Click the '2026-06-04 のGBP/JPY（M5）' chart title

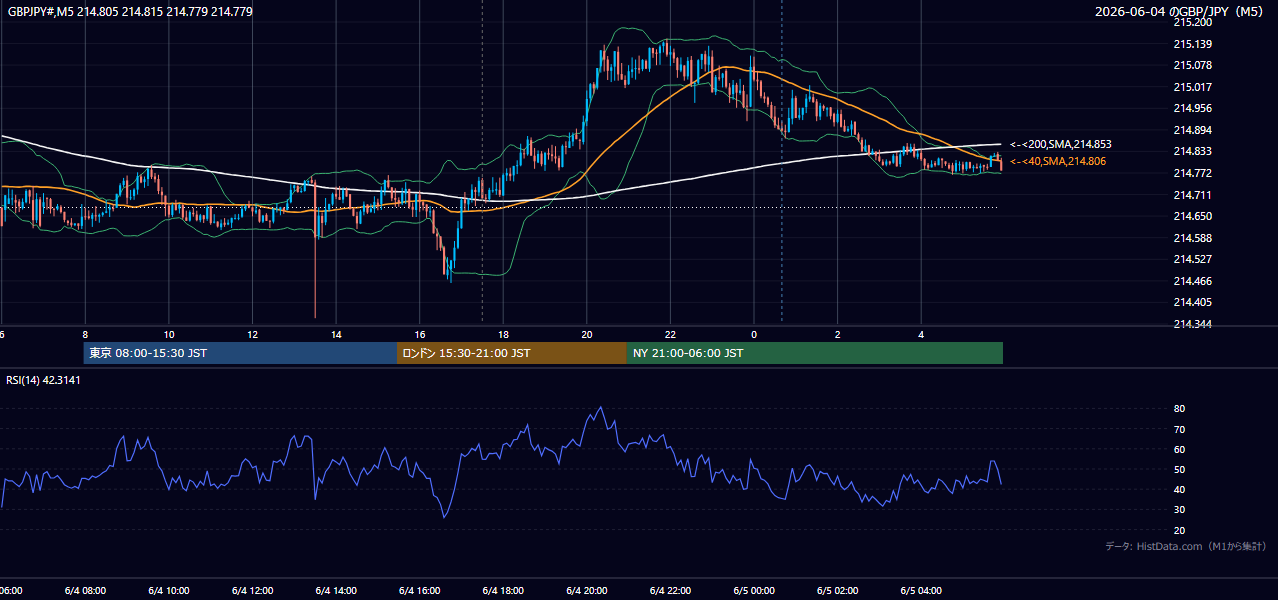[x=1181, y=12]
